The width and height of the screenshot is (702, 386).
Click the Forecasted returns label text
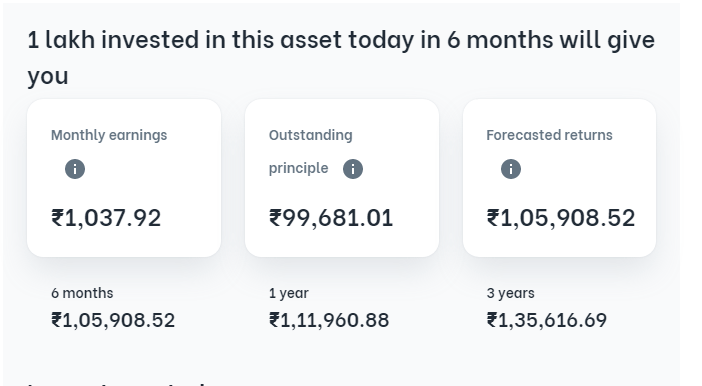point(549,135)
